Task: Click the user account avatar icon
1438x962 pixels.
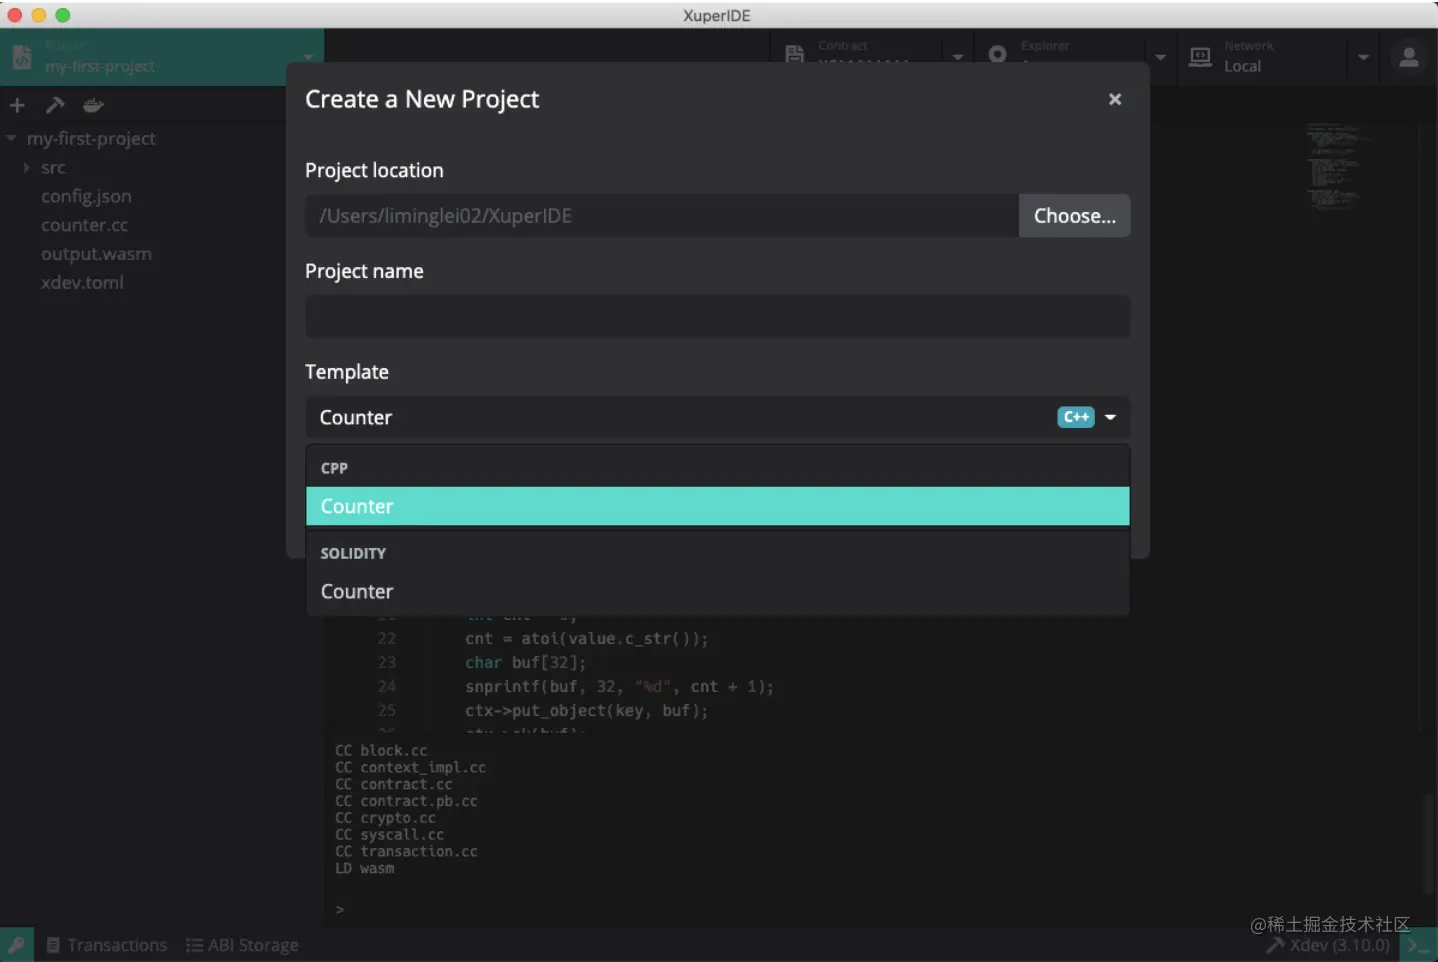Action: [1409, 57]
